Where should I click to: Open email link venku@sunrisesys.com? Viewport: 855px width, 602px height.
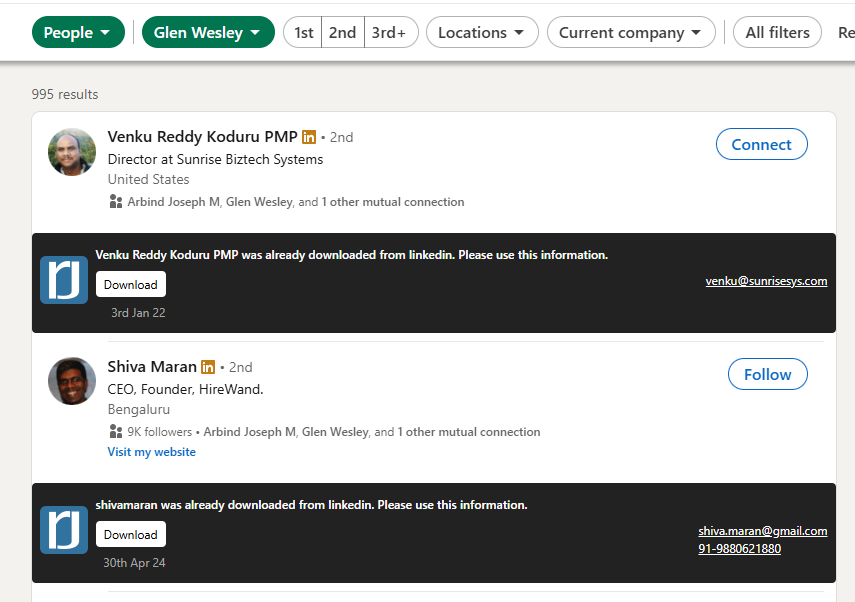[x=766, y=281]
